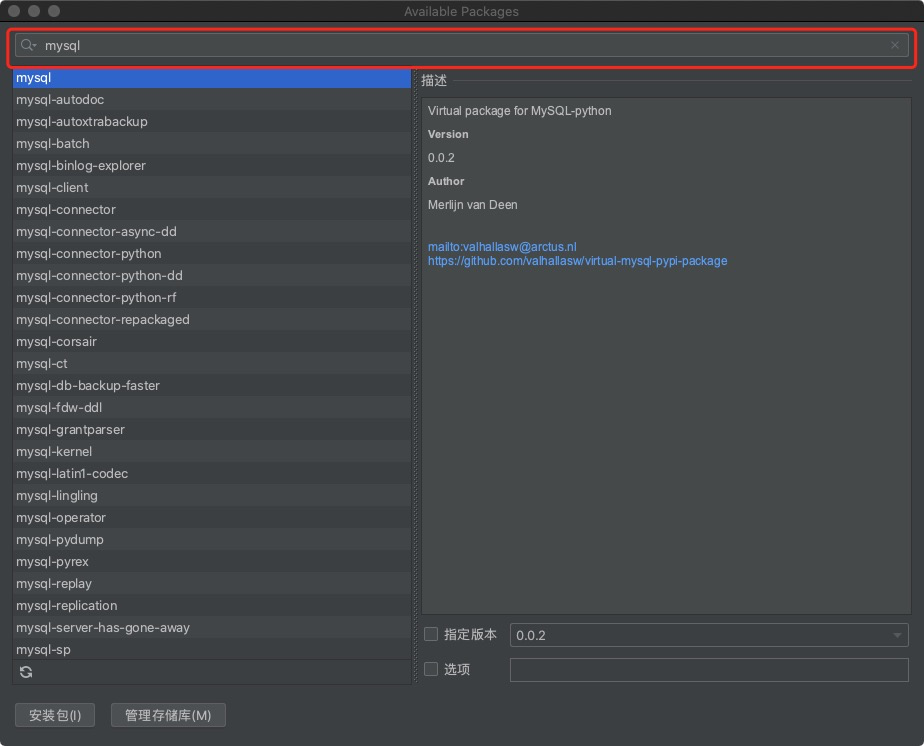
Task: Select mysql-replay package
Action: click(x=212, y=583)
